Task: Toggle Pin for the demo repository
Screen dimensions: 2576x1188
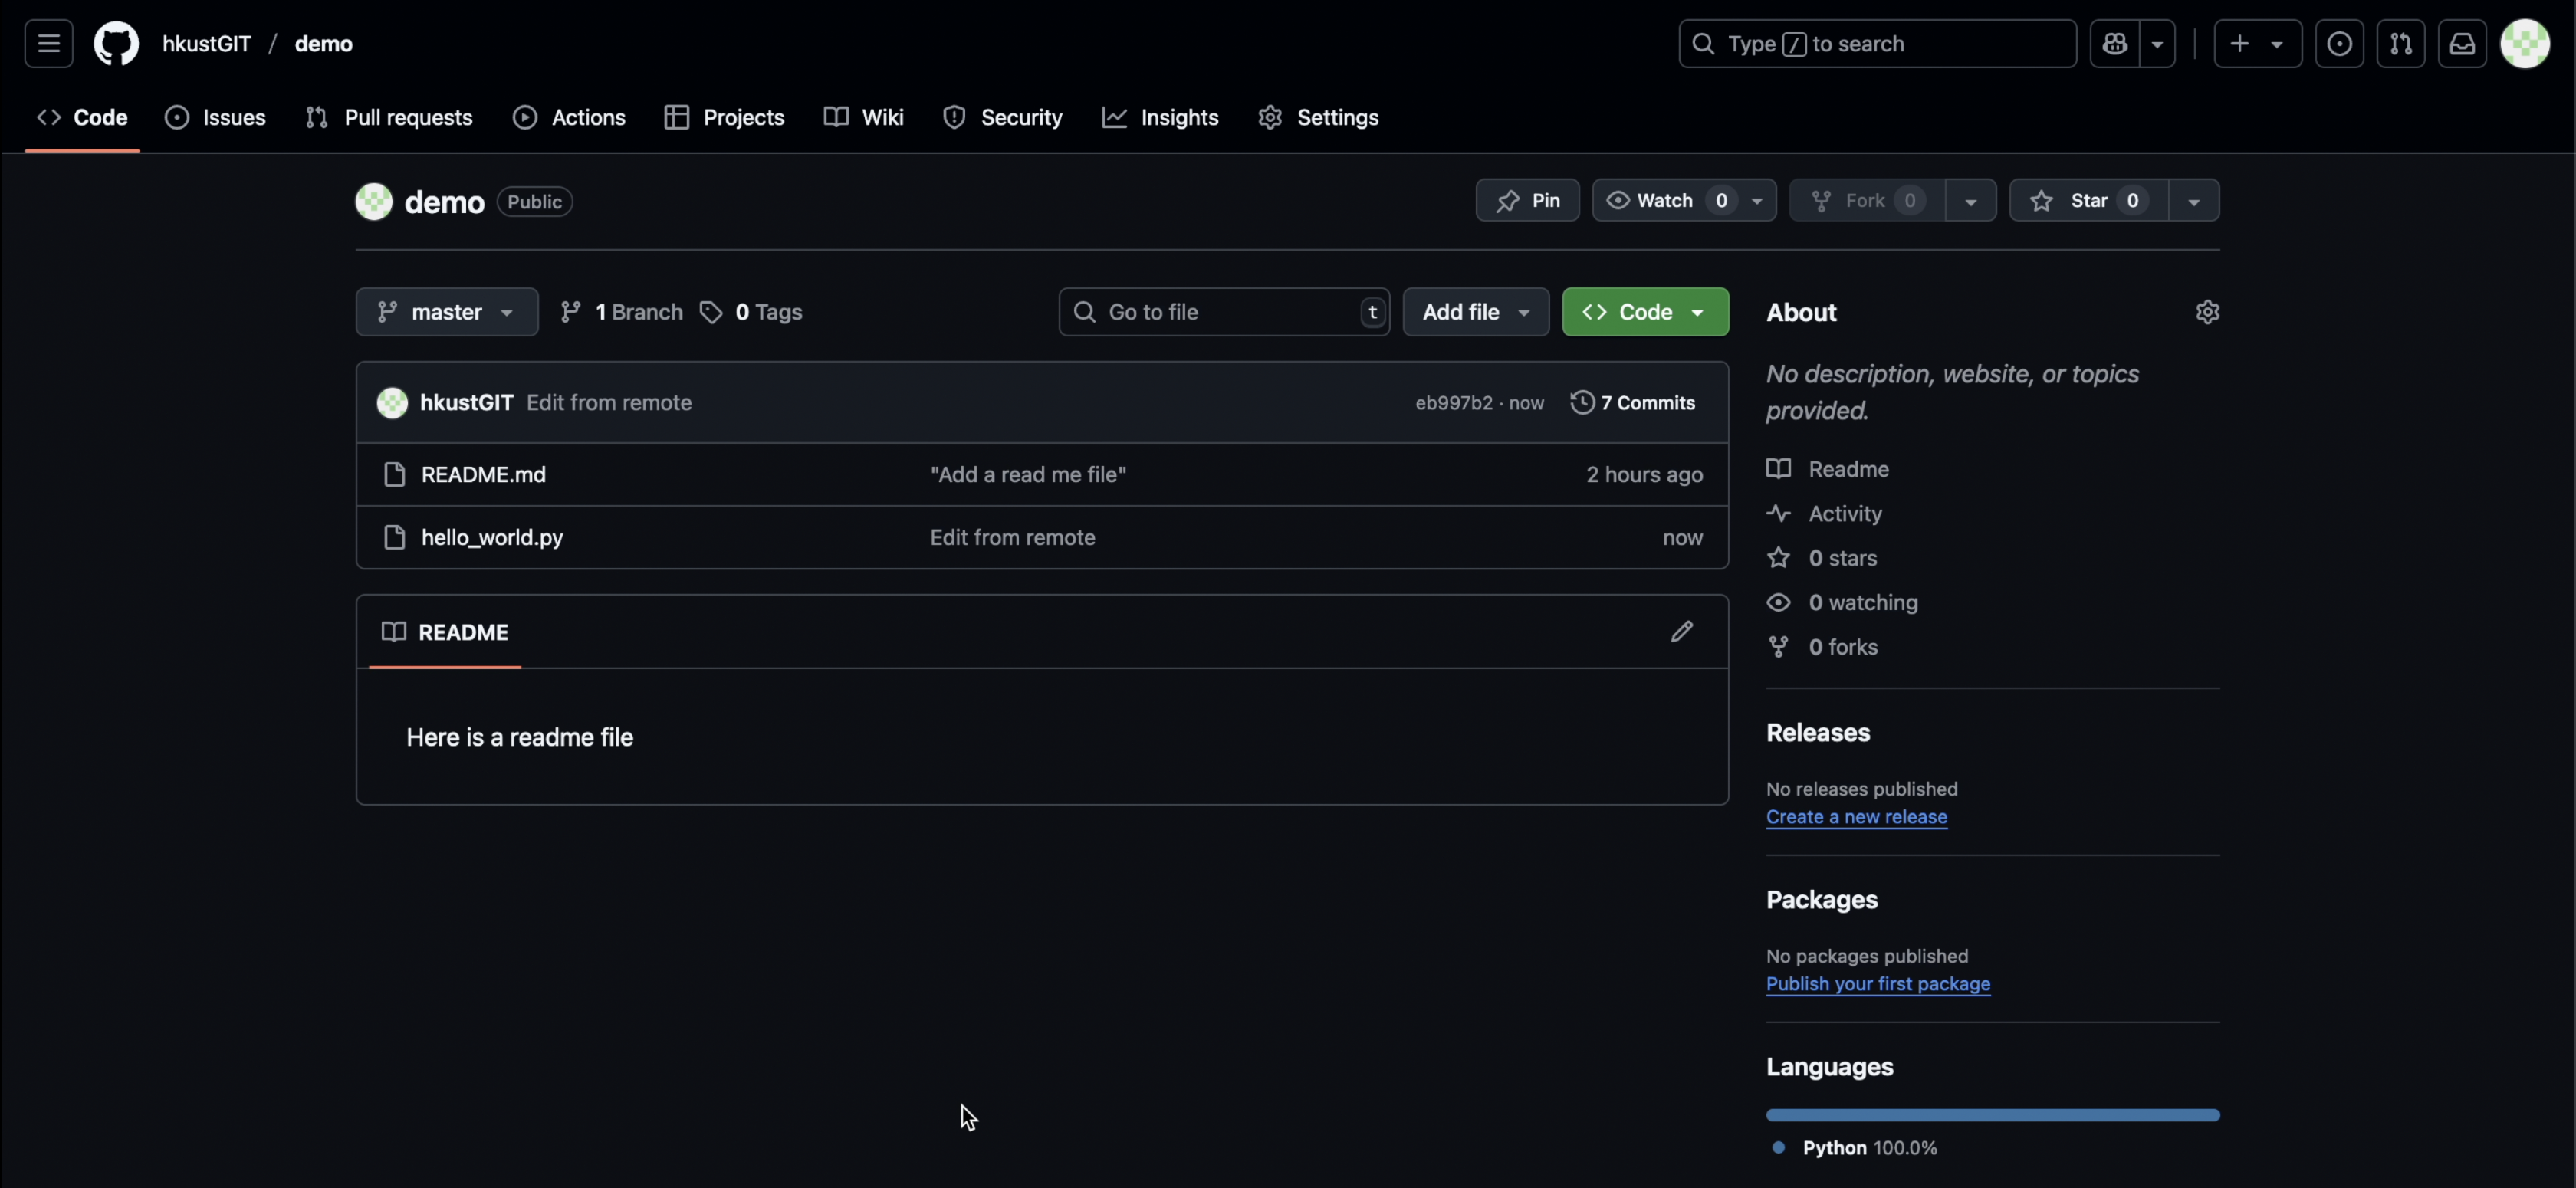Action: pyautogui.click(x=1527, y=201)
